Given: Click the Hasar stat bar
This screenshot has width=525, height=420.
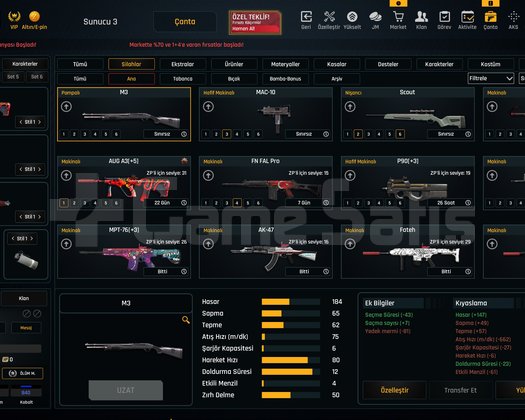Looking at the screenshot, I should pyautogui.click(x=291, y=302).
